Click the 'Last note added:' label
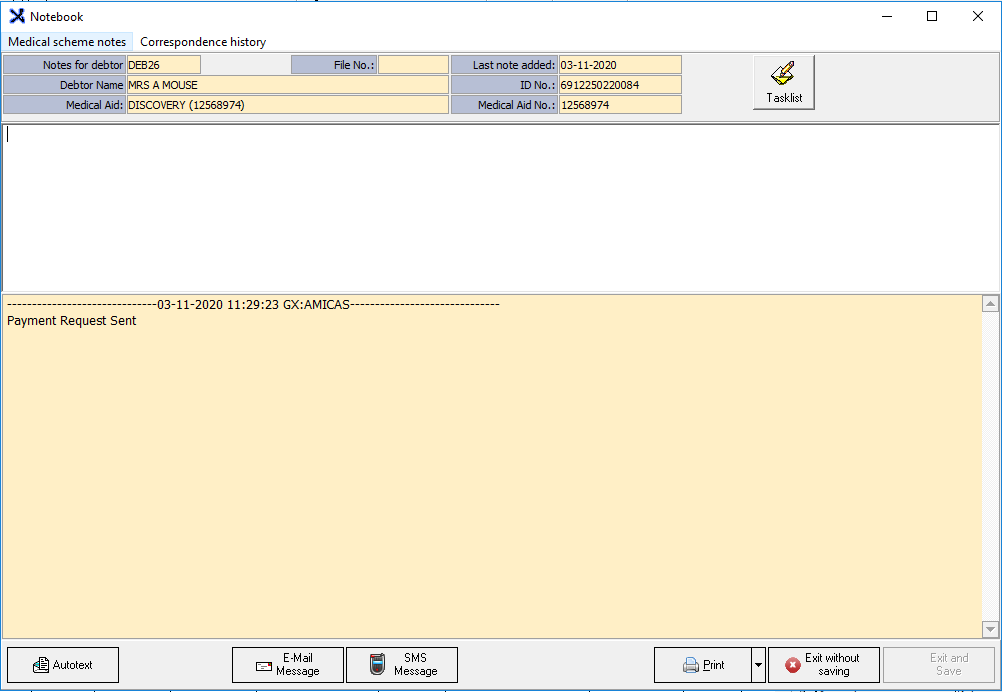 [x=504, y=65]
